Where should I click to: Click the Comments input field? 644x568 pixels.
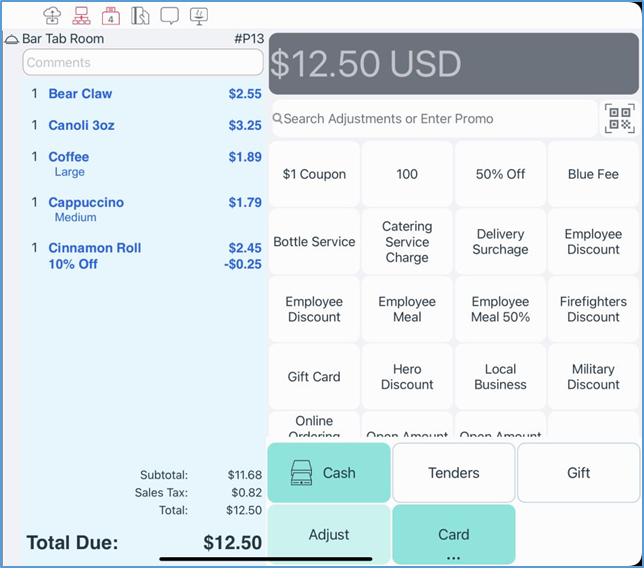142,62
